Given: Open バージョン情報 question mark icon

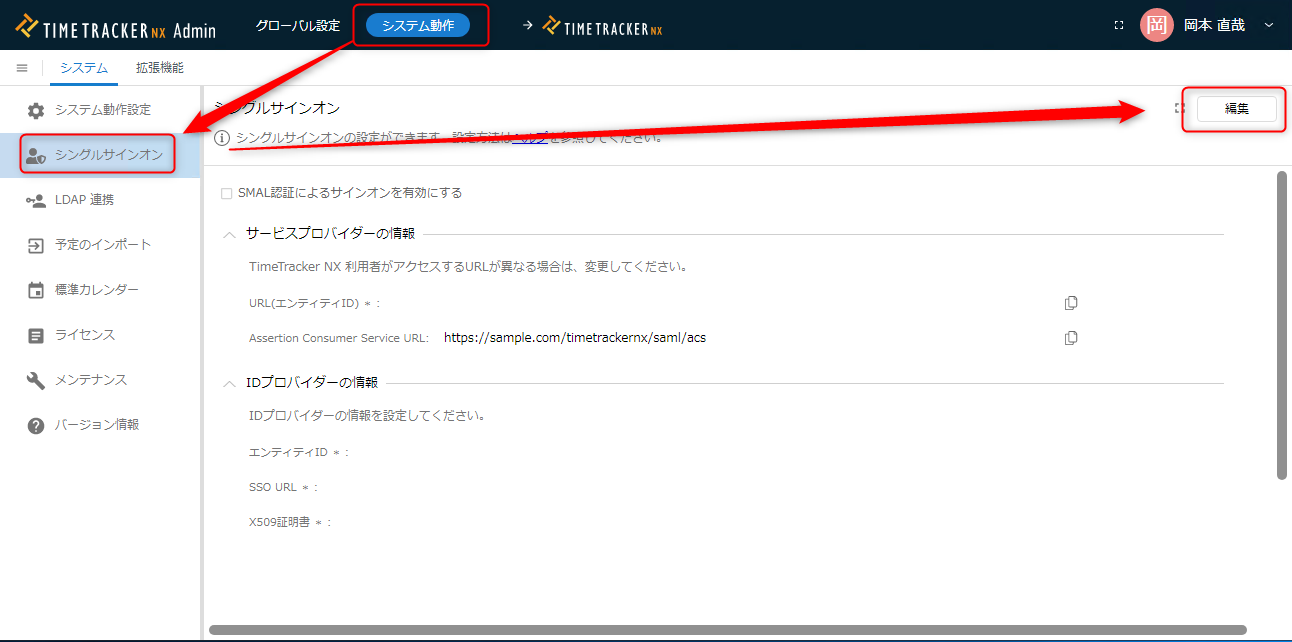Looking at the screenshot, I should (x=36, y=425).
